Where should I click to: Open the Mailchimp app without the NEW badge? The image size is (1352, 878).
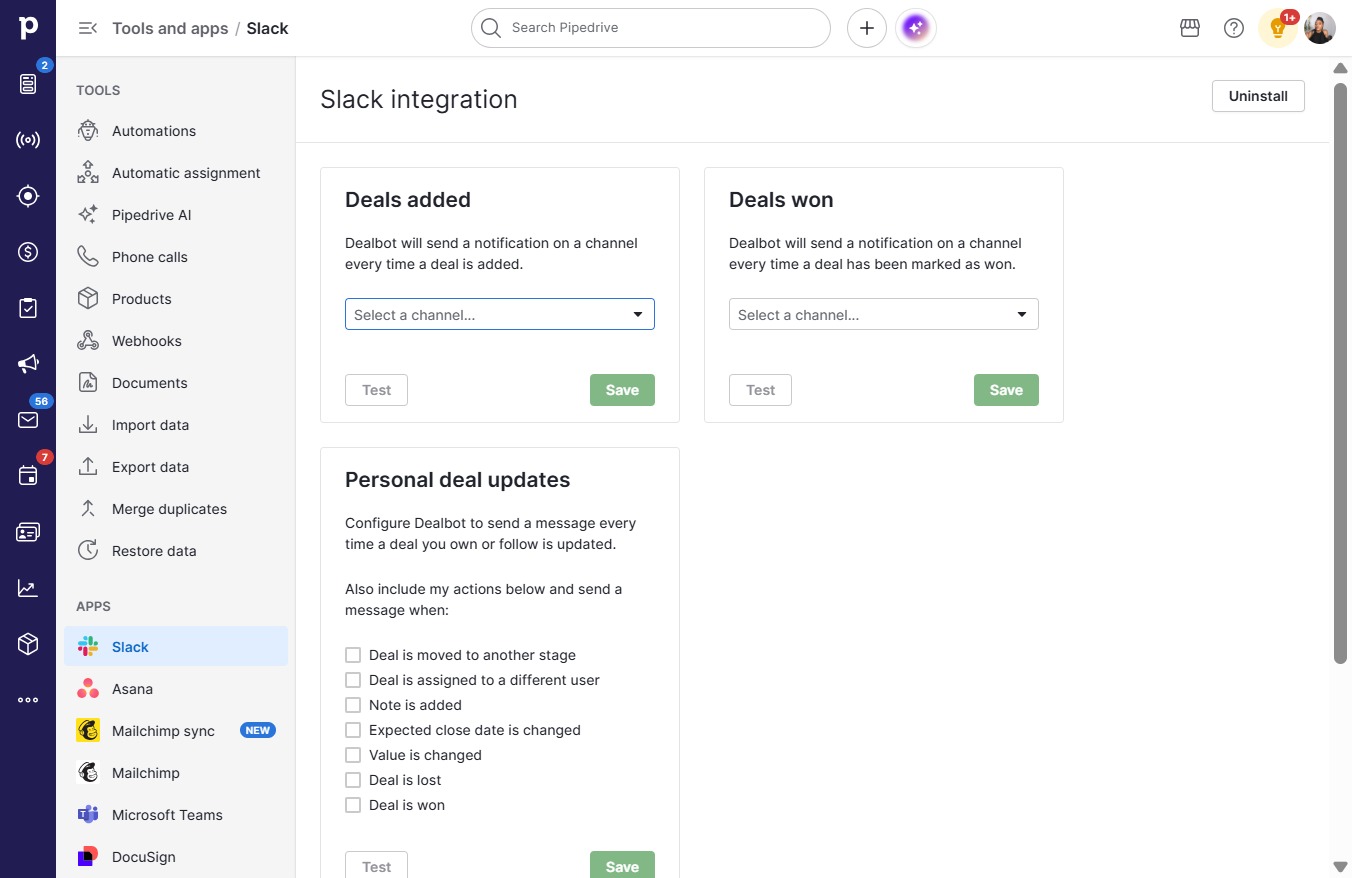point(176,773)
